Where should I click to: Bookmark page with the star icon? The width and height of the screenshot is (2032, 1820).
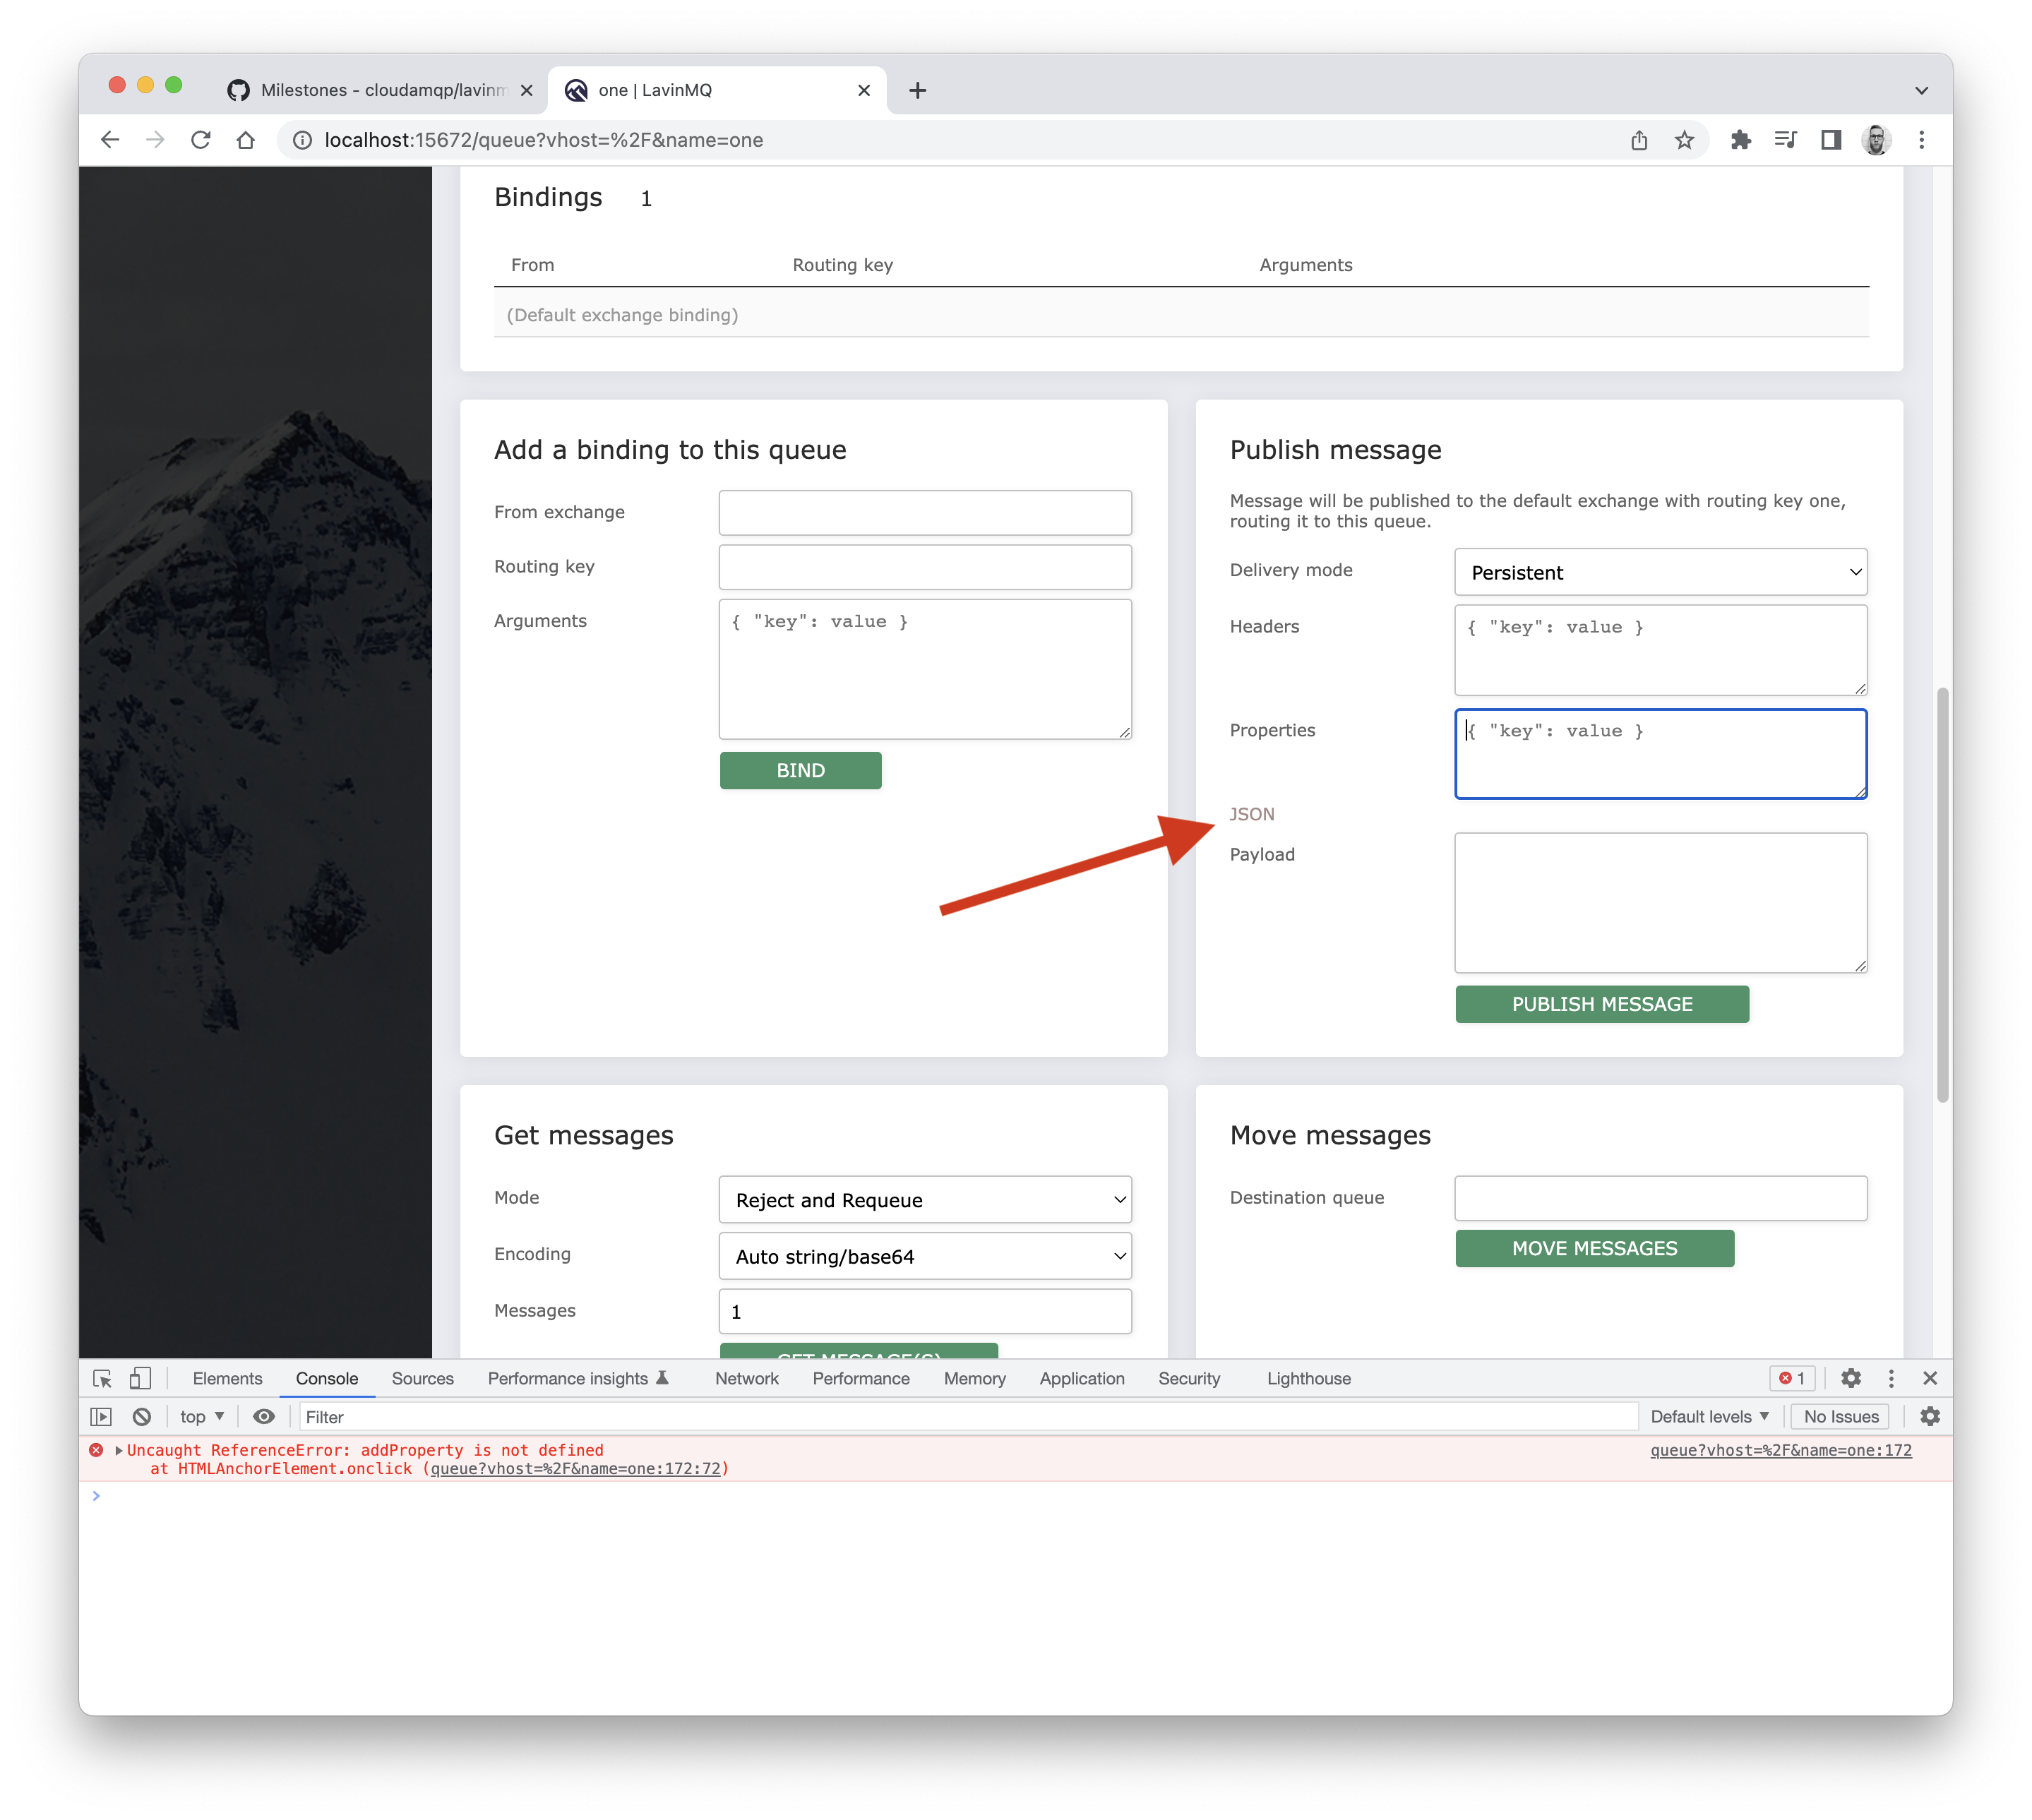click(1685, 140)
